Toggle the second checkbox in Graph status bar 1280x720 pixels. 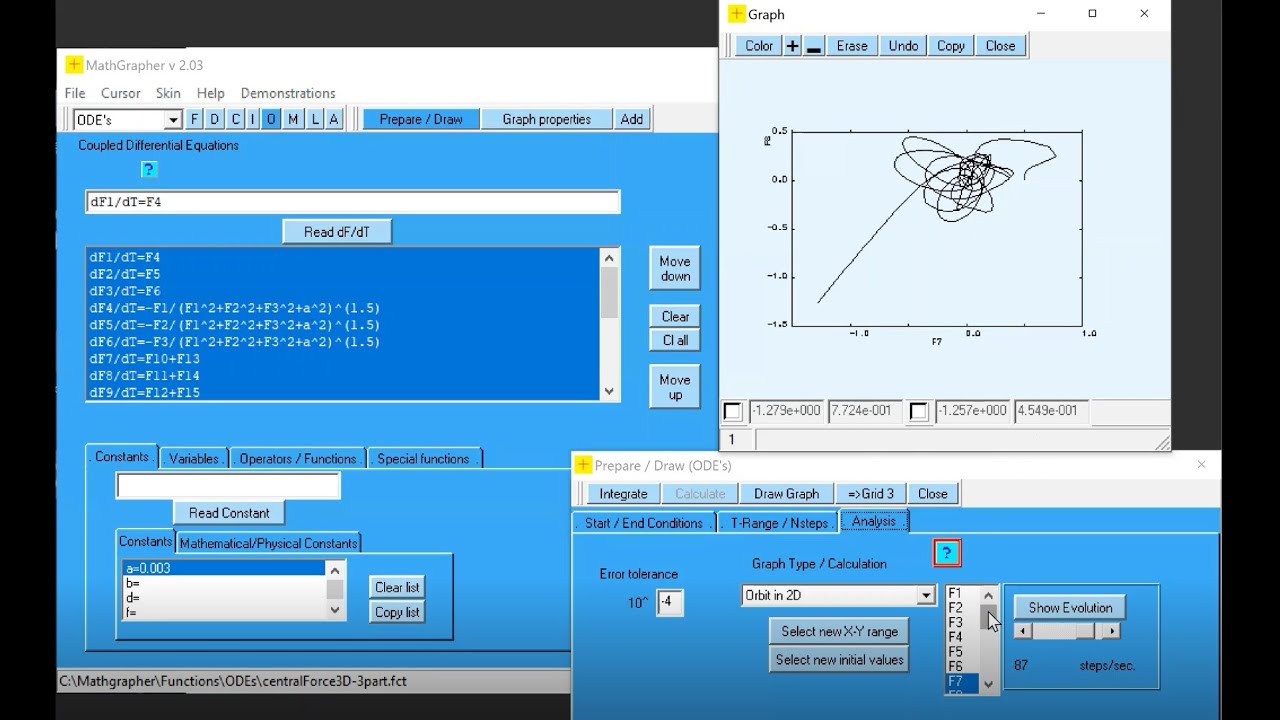coord(919,411)
